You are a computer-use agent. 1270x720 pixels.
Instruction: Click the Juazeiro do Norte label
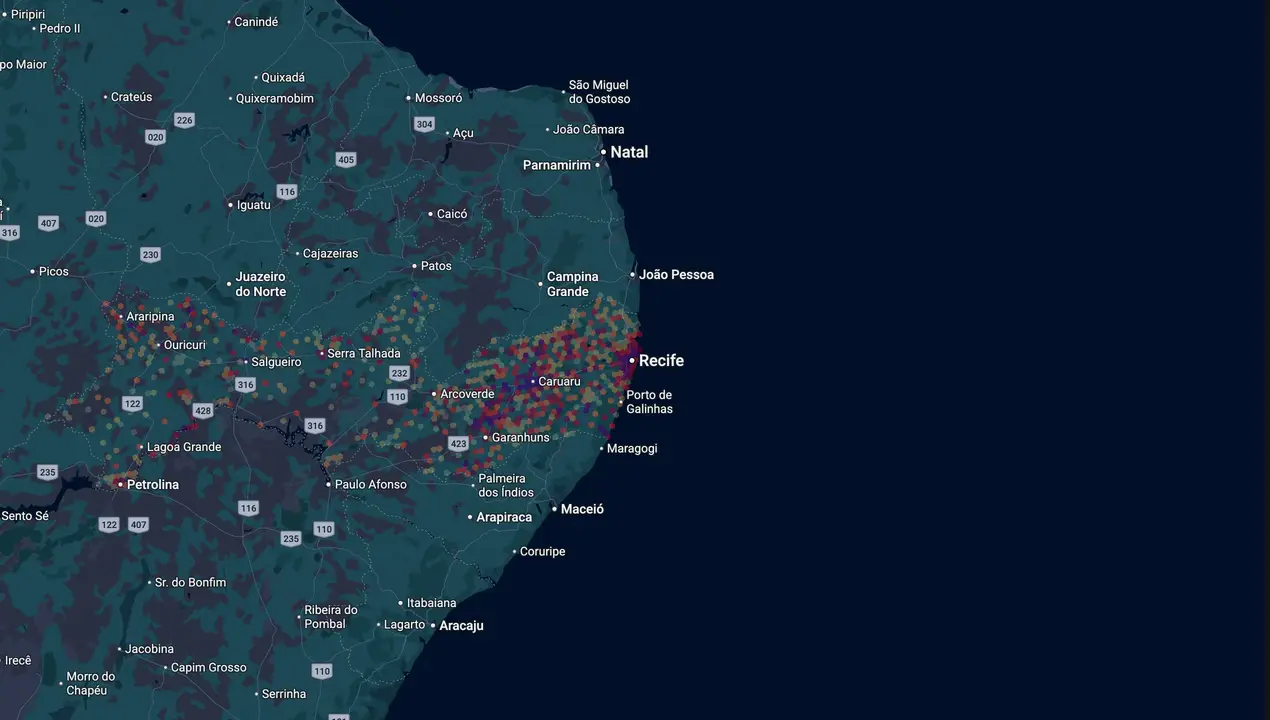pos(261,284)
